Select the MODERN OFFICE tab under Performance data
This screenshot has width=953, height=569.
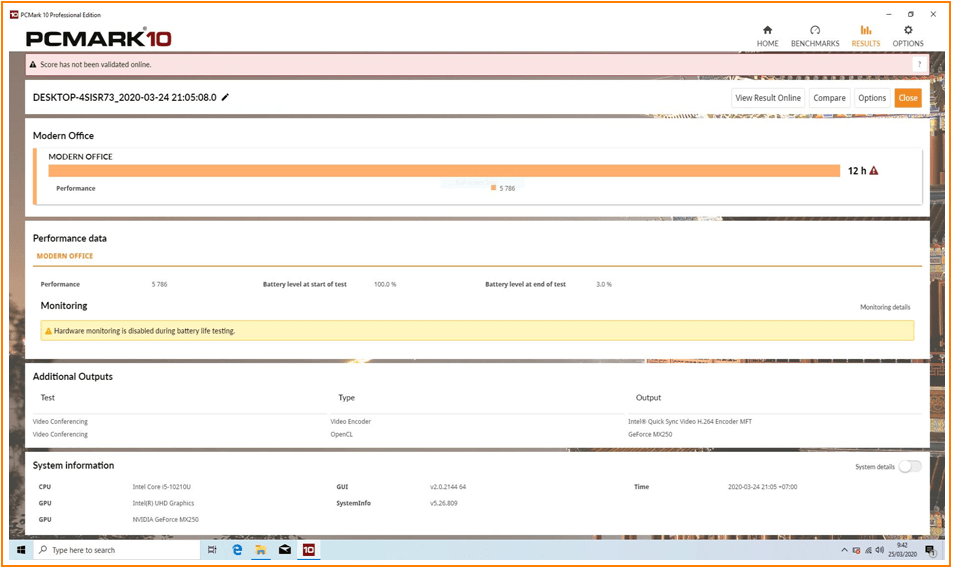[x=65, y=256]
